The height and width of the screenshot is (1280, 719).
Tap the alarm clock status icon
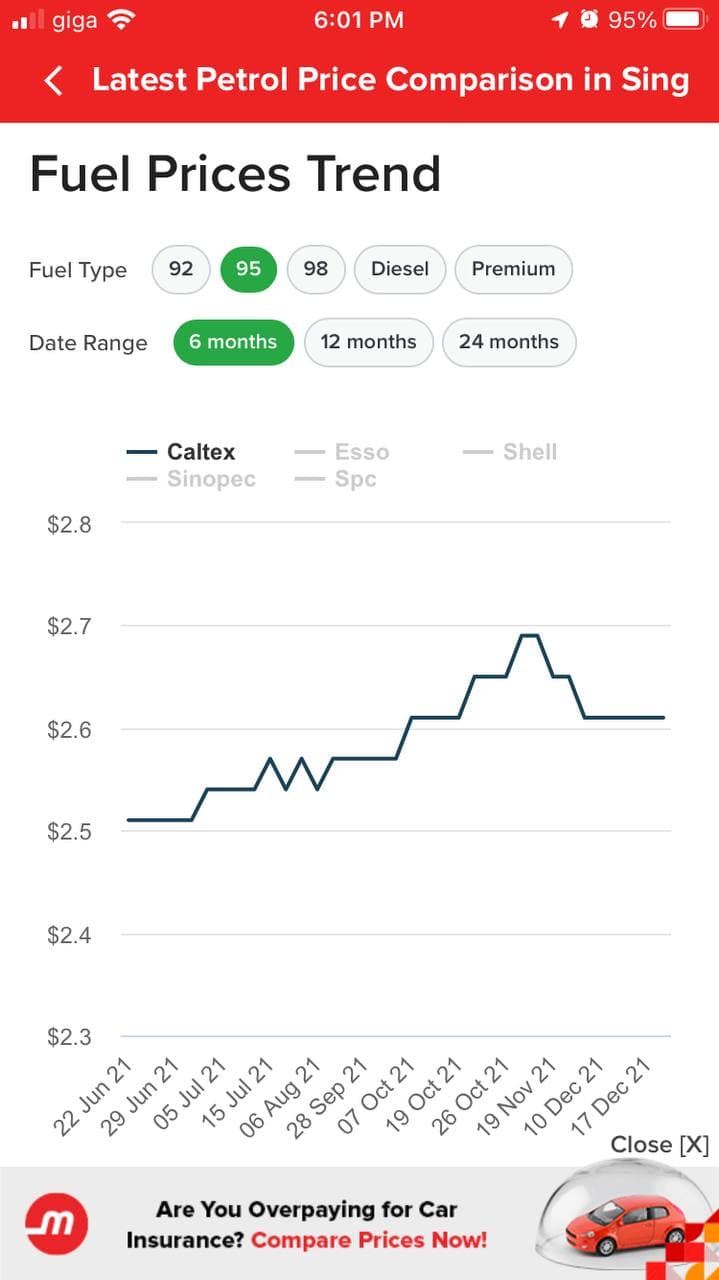(589, 19)
